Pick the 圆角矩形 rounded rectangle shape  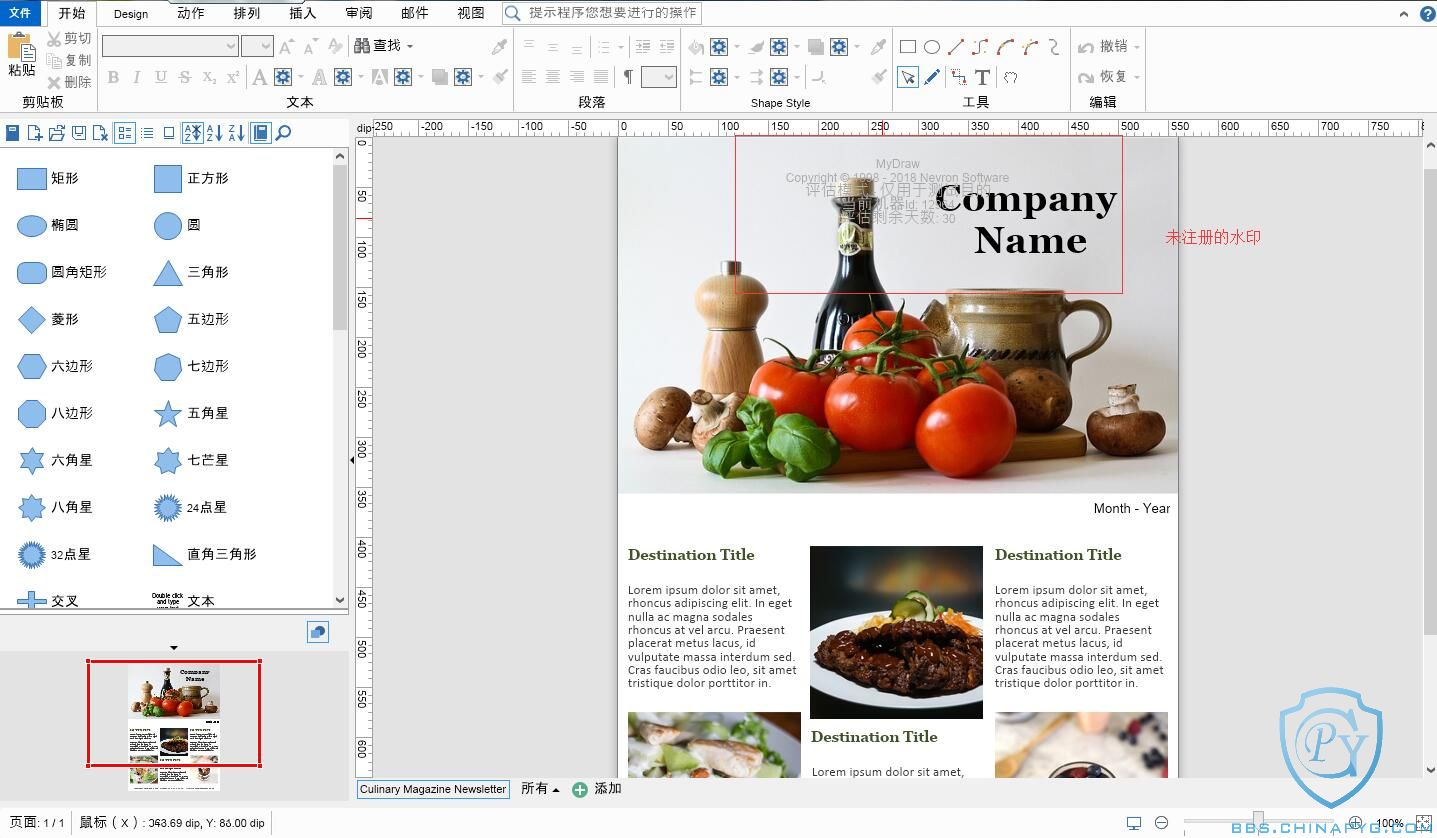(x=62, y=272)
